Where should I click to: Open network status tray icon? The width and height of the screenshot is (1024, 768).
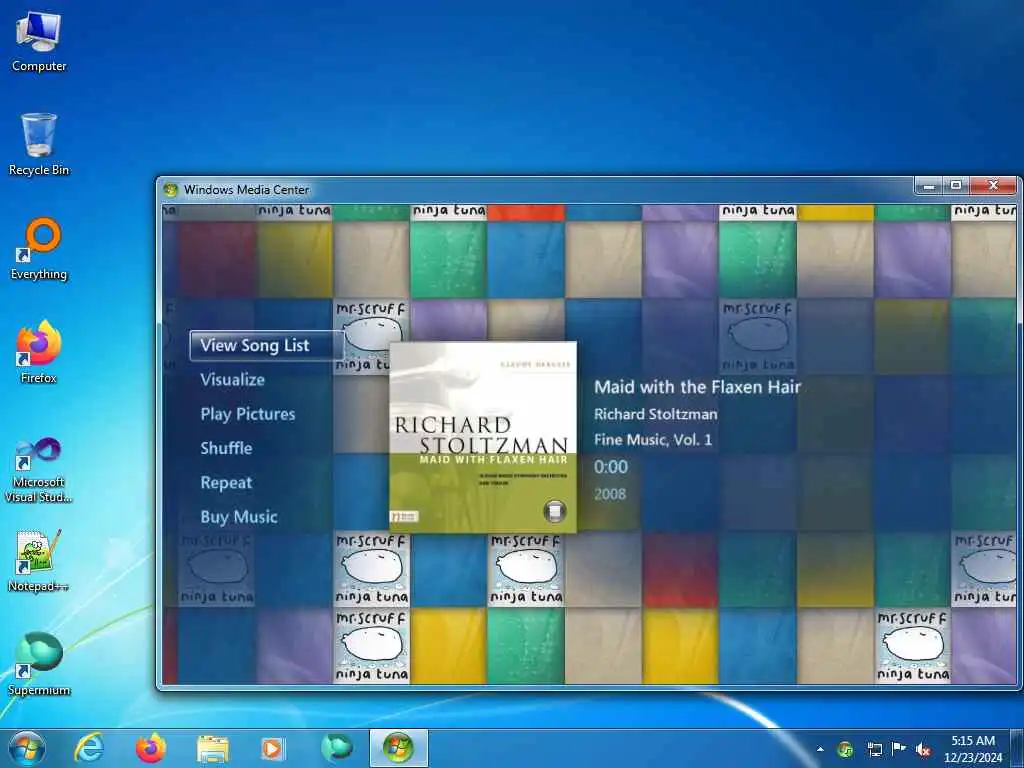(x=874, y=749)
